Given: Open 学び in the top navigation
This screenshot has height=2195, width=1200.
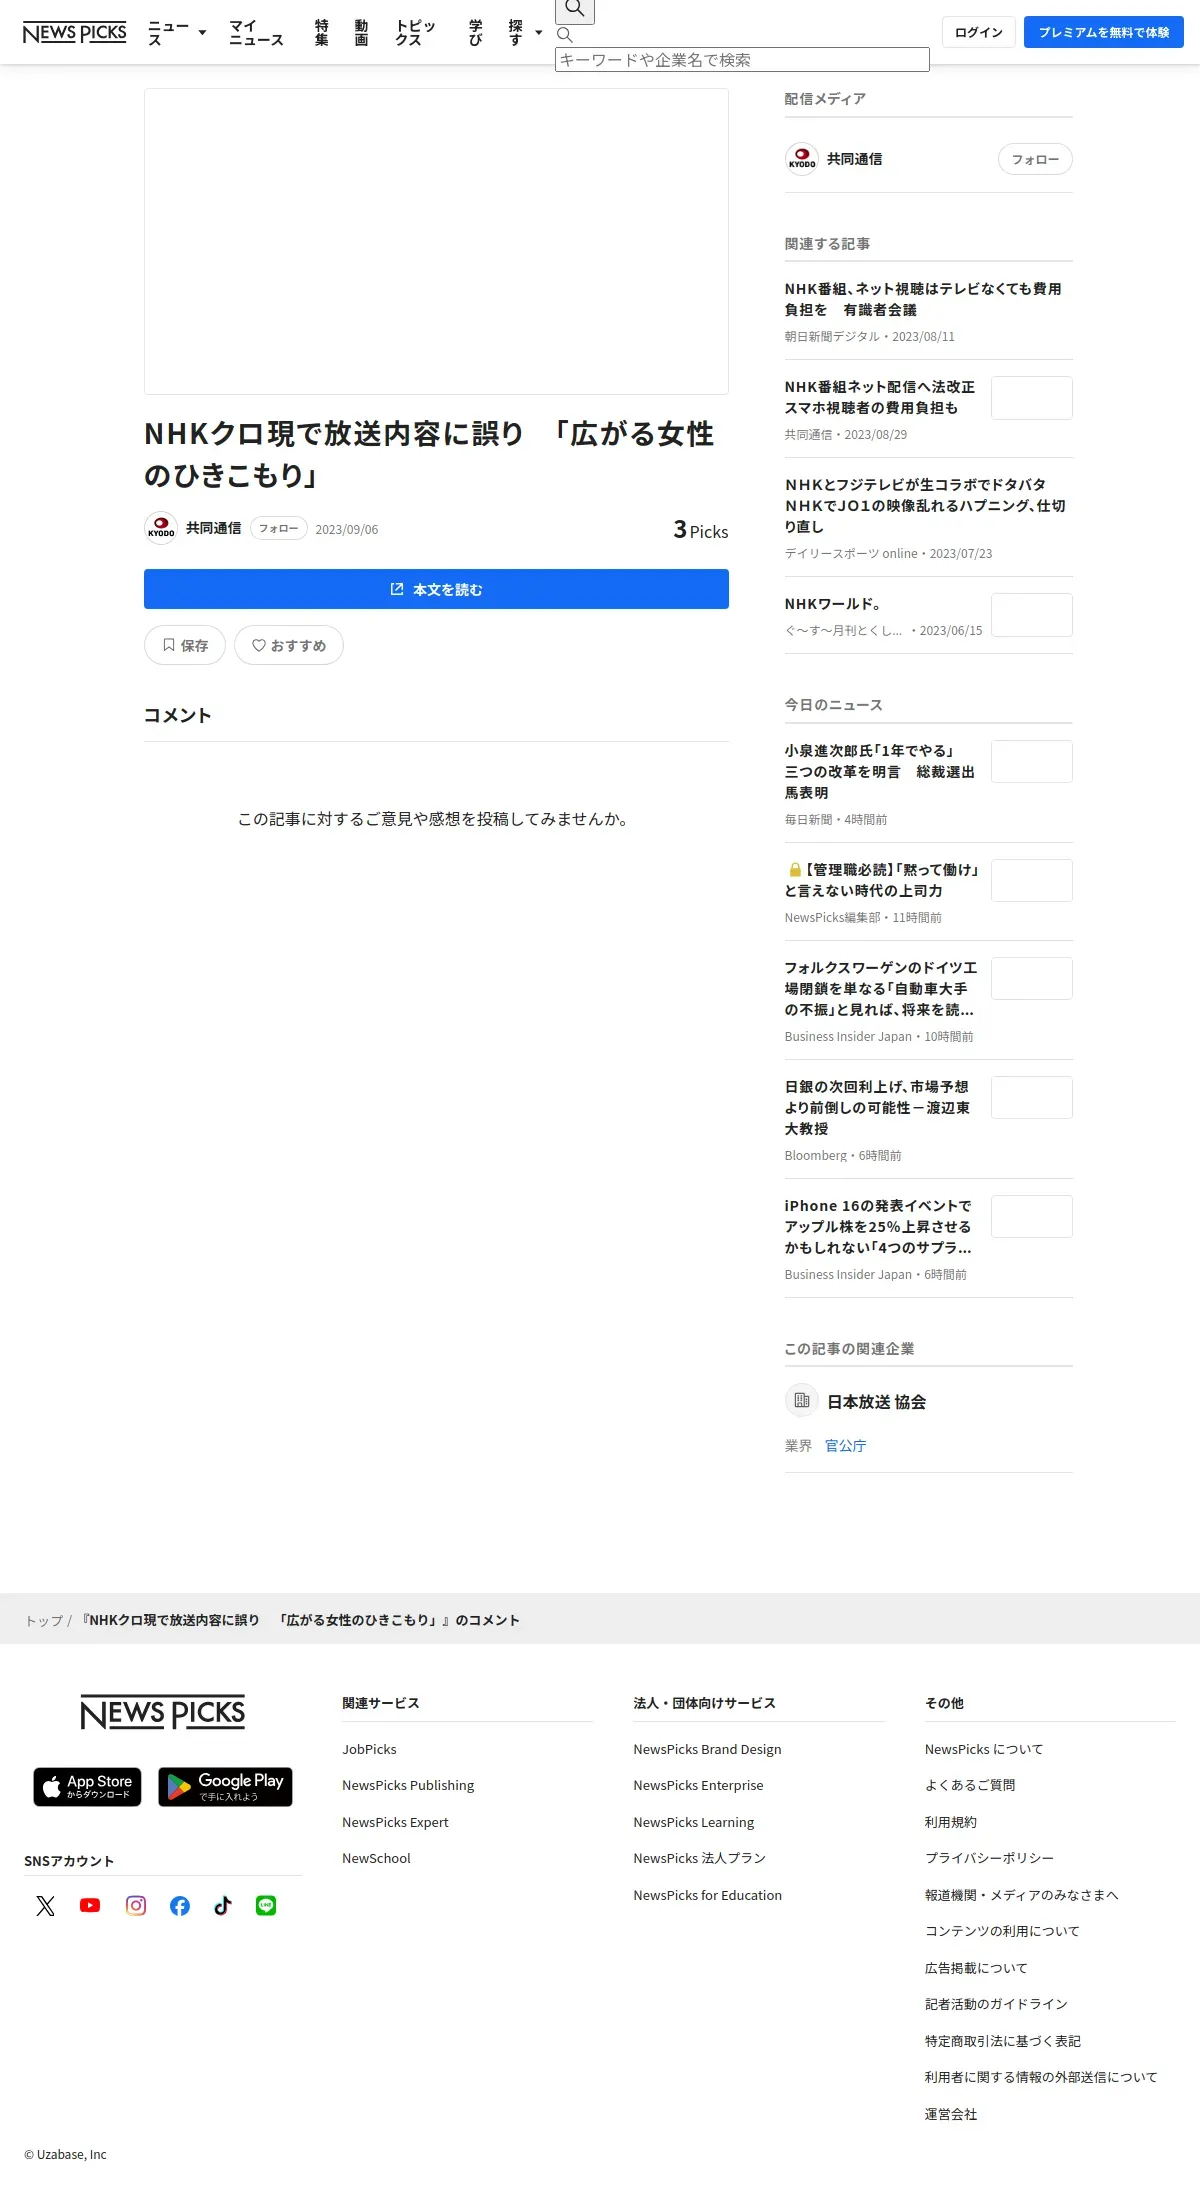Looking at the screenshot, I should pyautogui.click(x=476, y=33).
